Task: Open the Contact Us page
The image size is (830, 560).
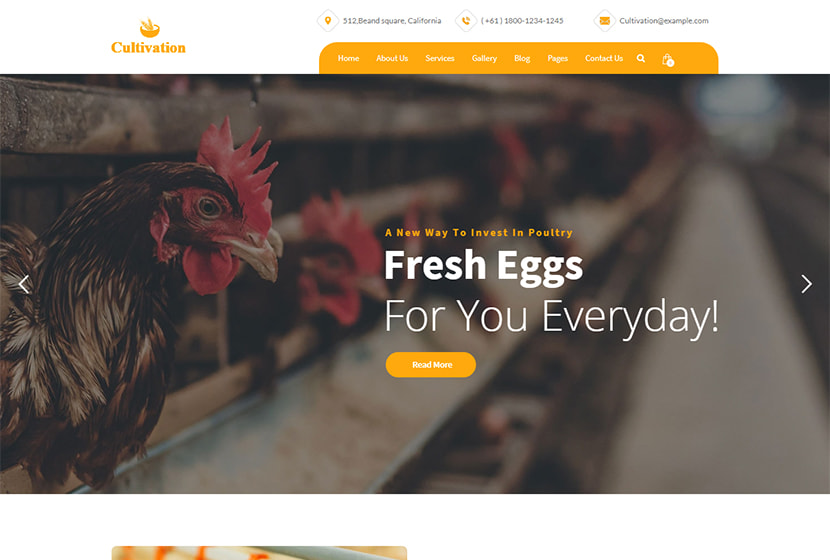Action: [604, 58]
